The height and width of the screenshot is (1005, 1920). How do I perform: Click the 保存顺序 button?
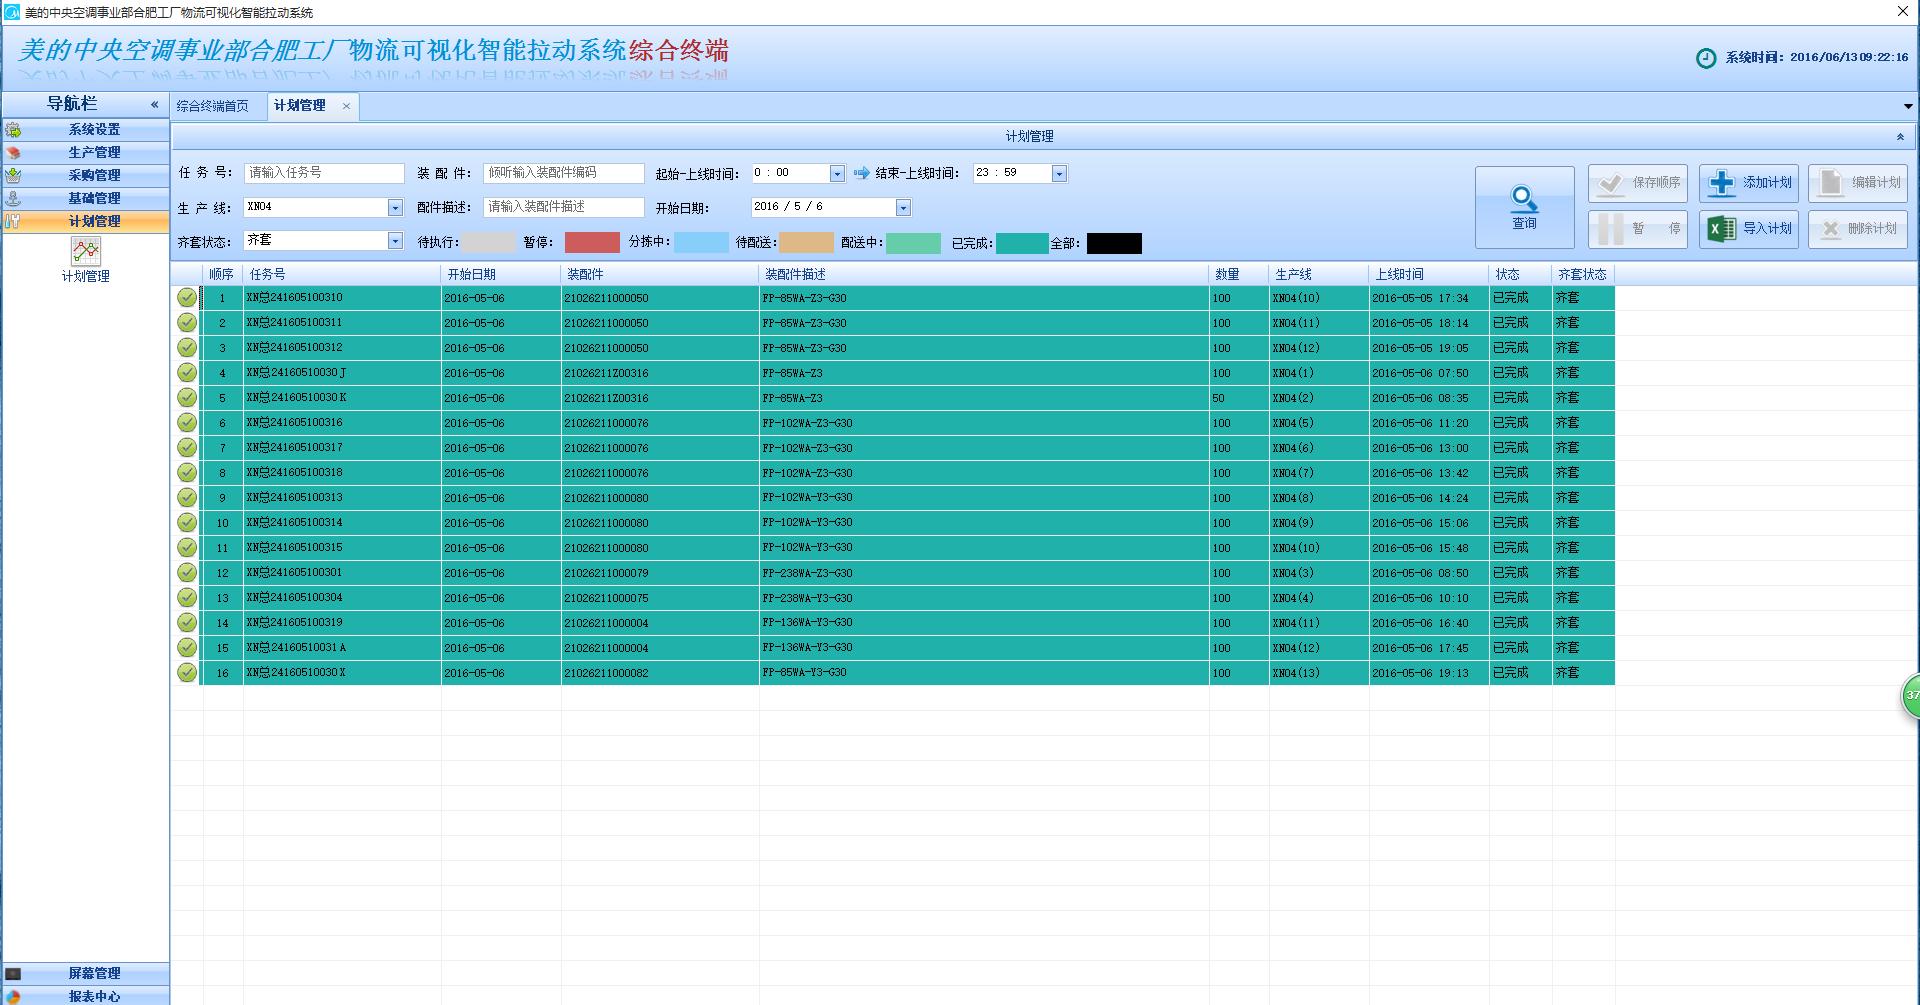pyautogui.click(x=1638, y=183)
